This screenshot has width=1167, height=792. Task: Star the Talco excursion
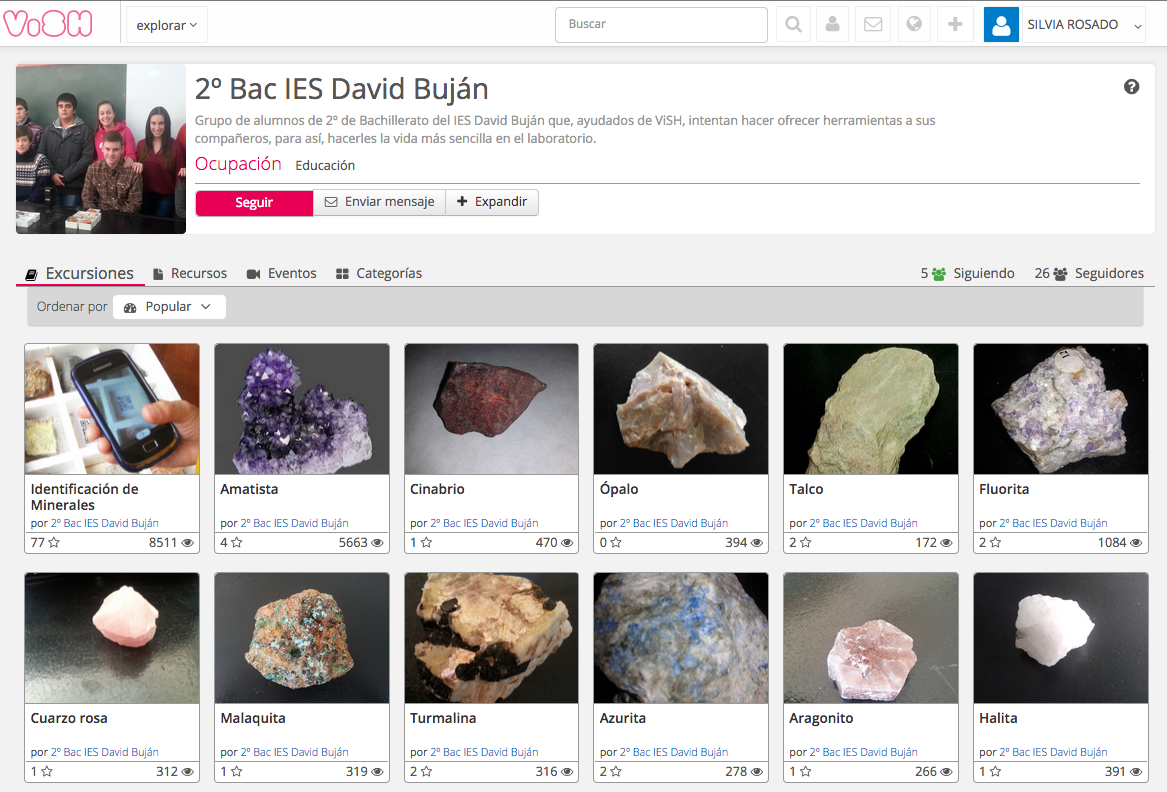[805, 542]
